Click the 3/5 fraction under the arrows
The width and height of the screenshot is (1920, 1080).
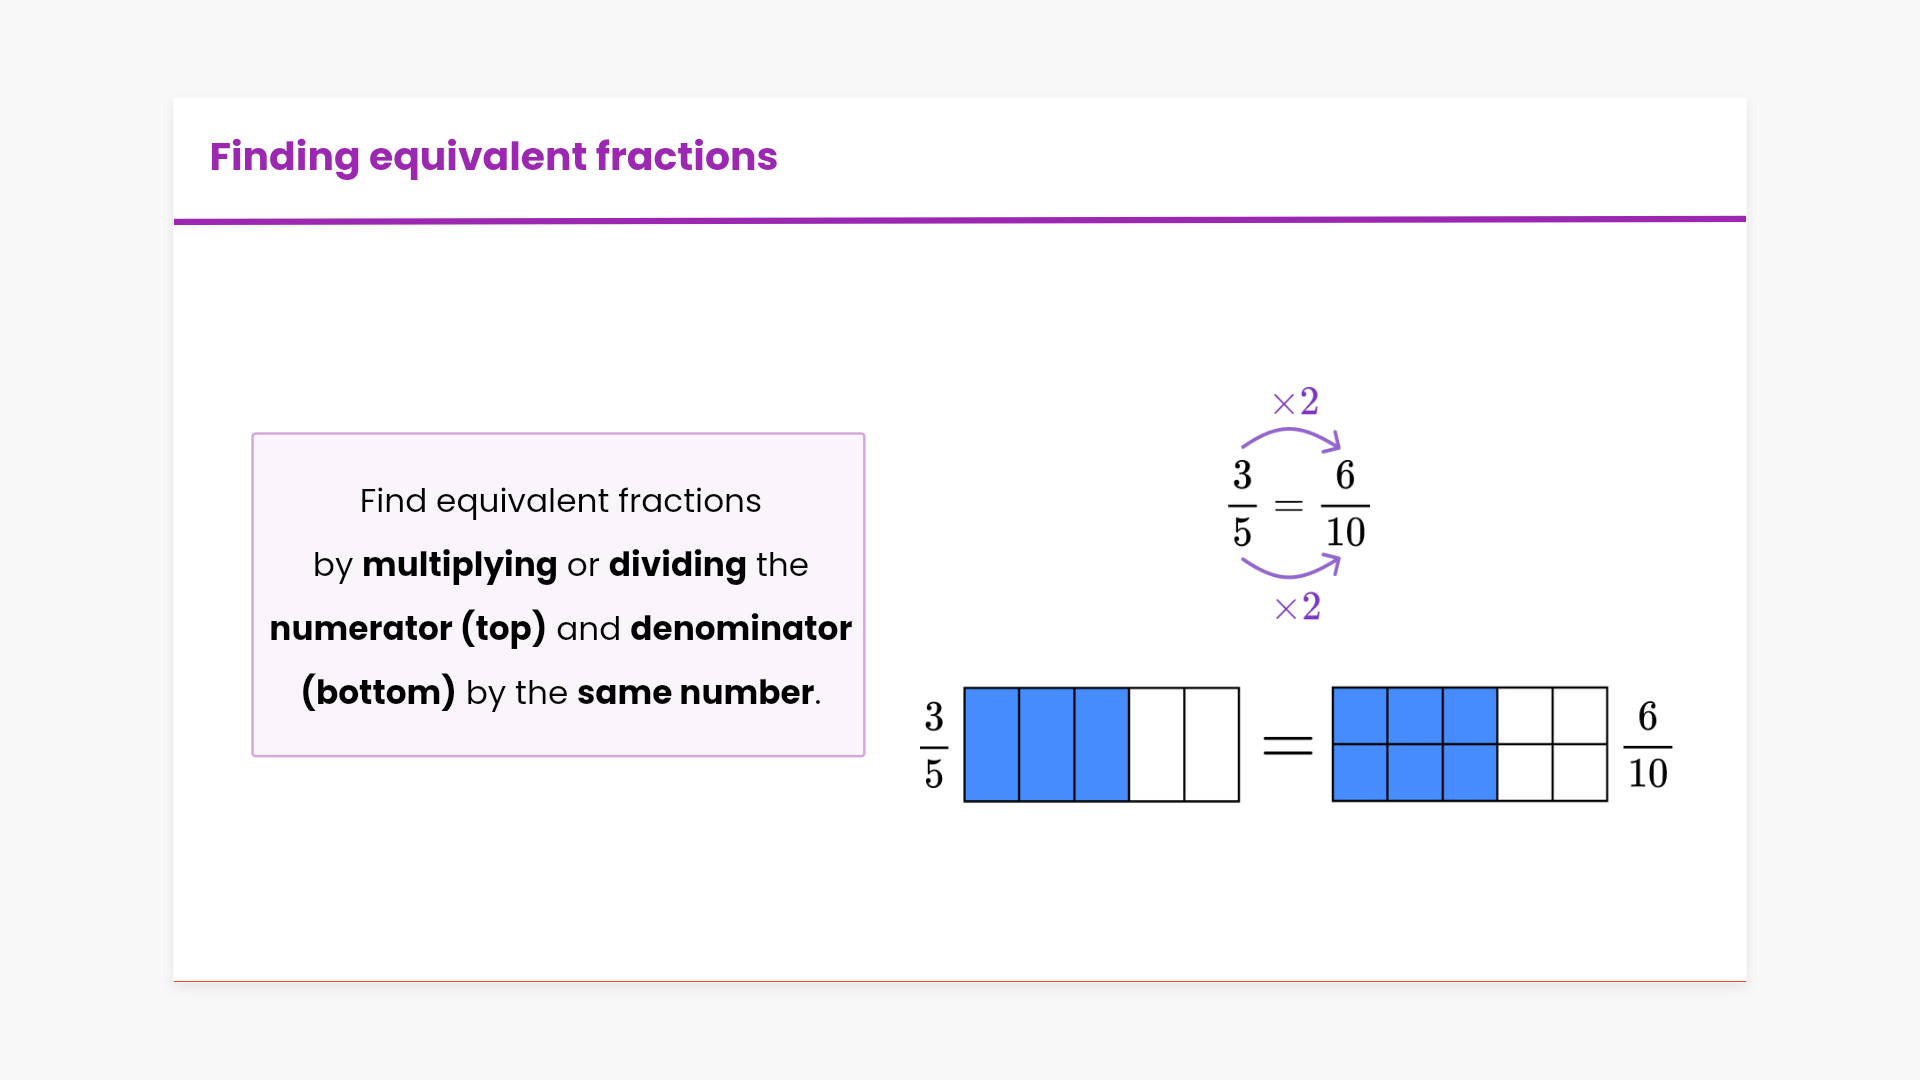(1242, 504)
